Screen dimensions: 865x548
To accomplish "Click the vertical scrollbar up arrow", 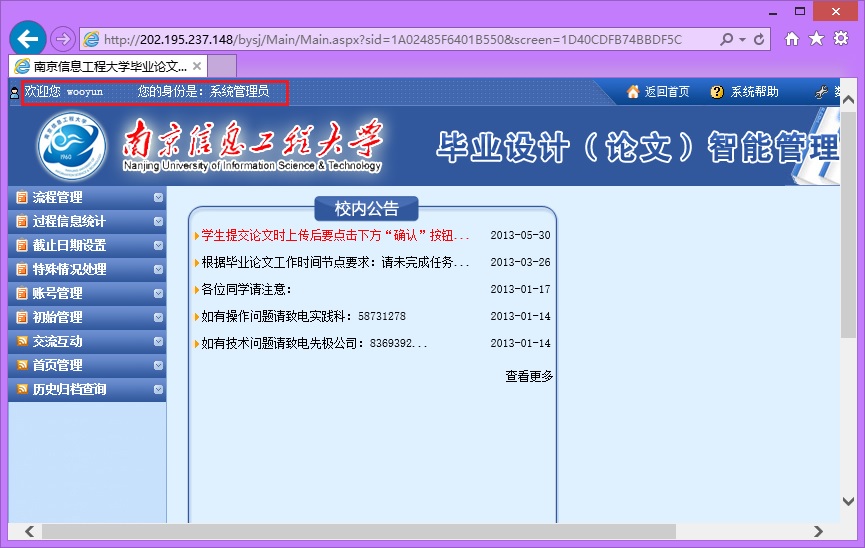I will [x=848, y=100].
